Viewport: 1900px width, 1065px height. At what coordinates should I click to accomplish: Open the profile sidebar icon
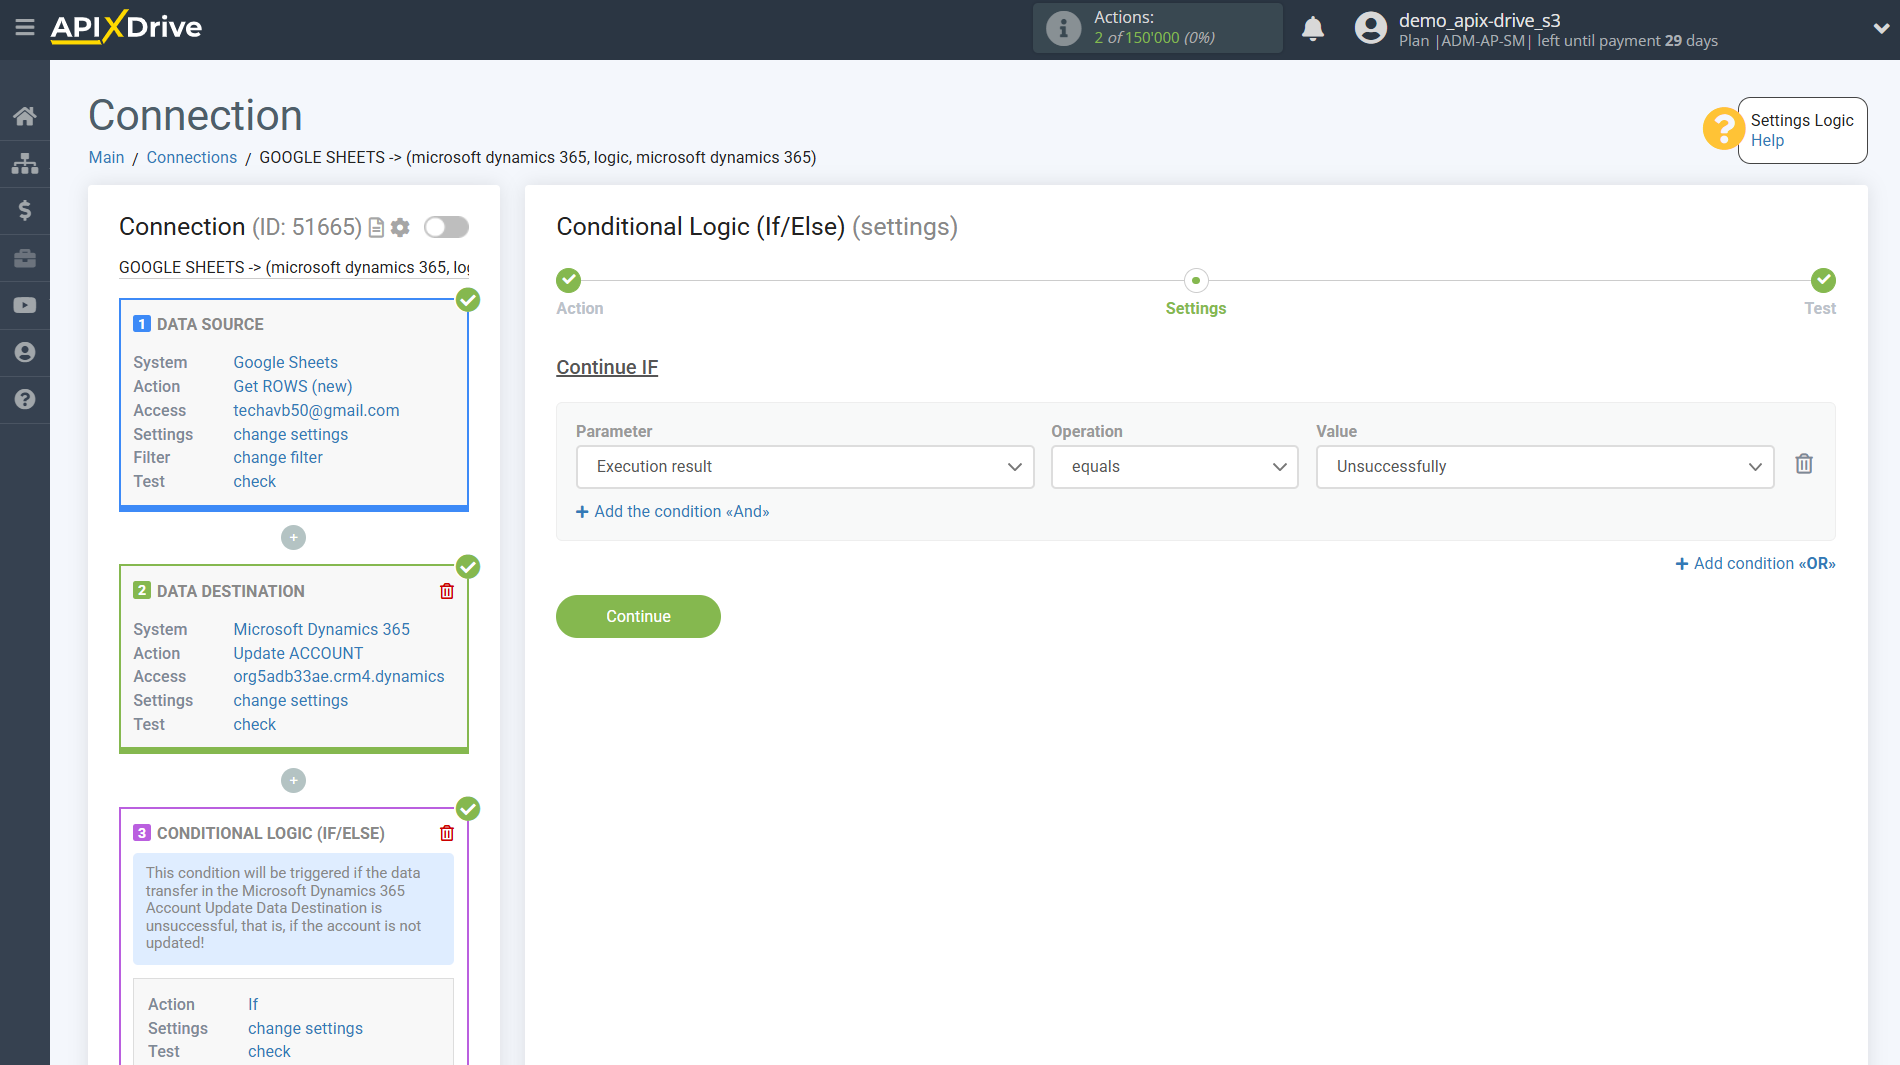(x=25, y=352)
